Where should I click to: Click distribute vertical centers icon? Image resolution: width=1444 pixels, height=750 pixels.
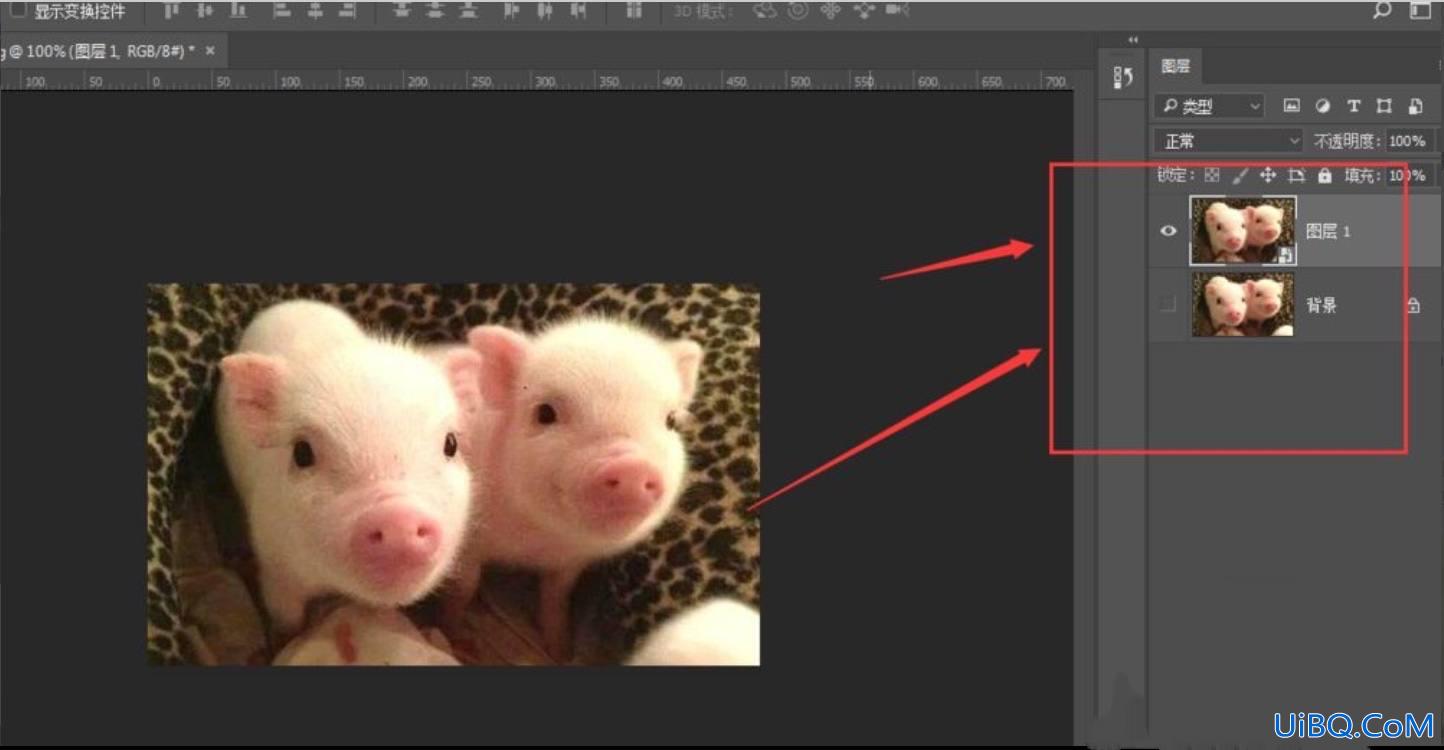435,11
